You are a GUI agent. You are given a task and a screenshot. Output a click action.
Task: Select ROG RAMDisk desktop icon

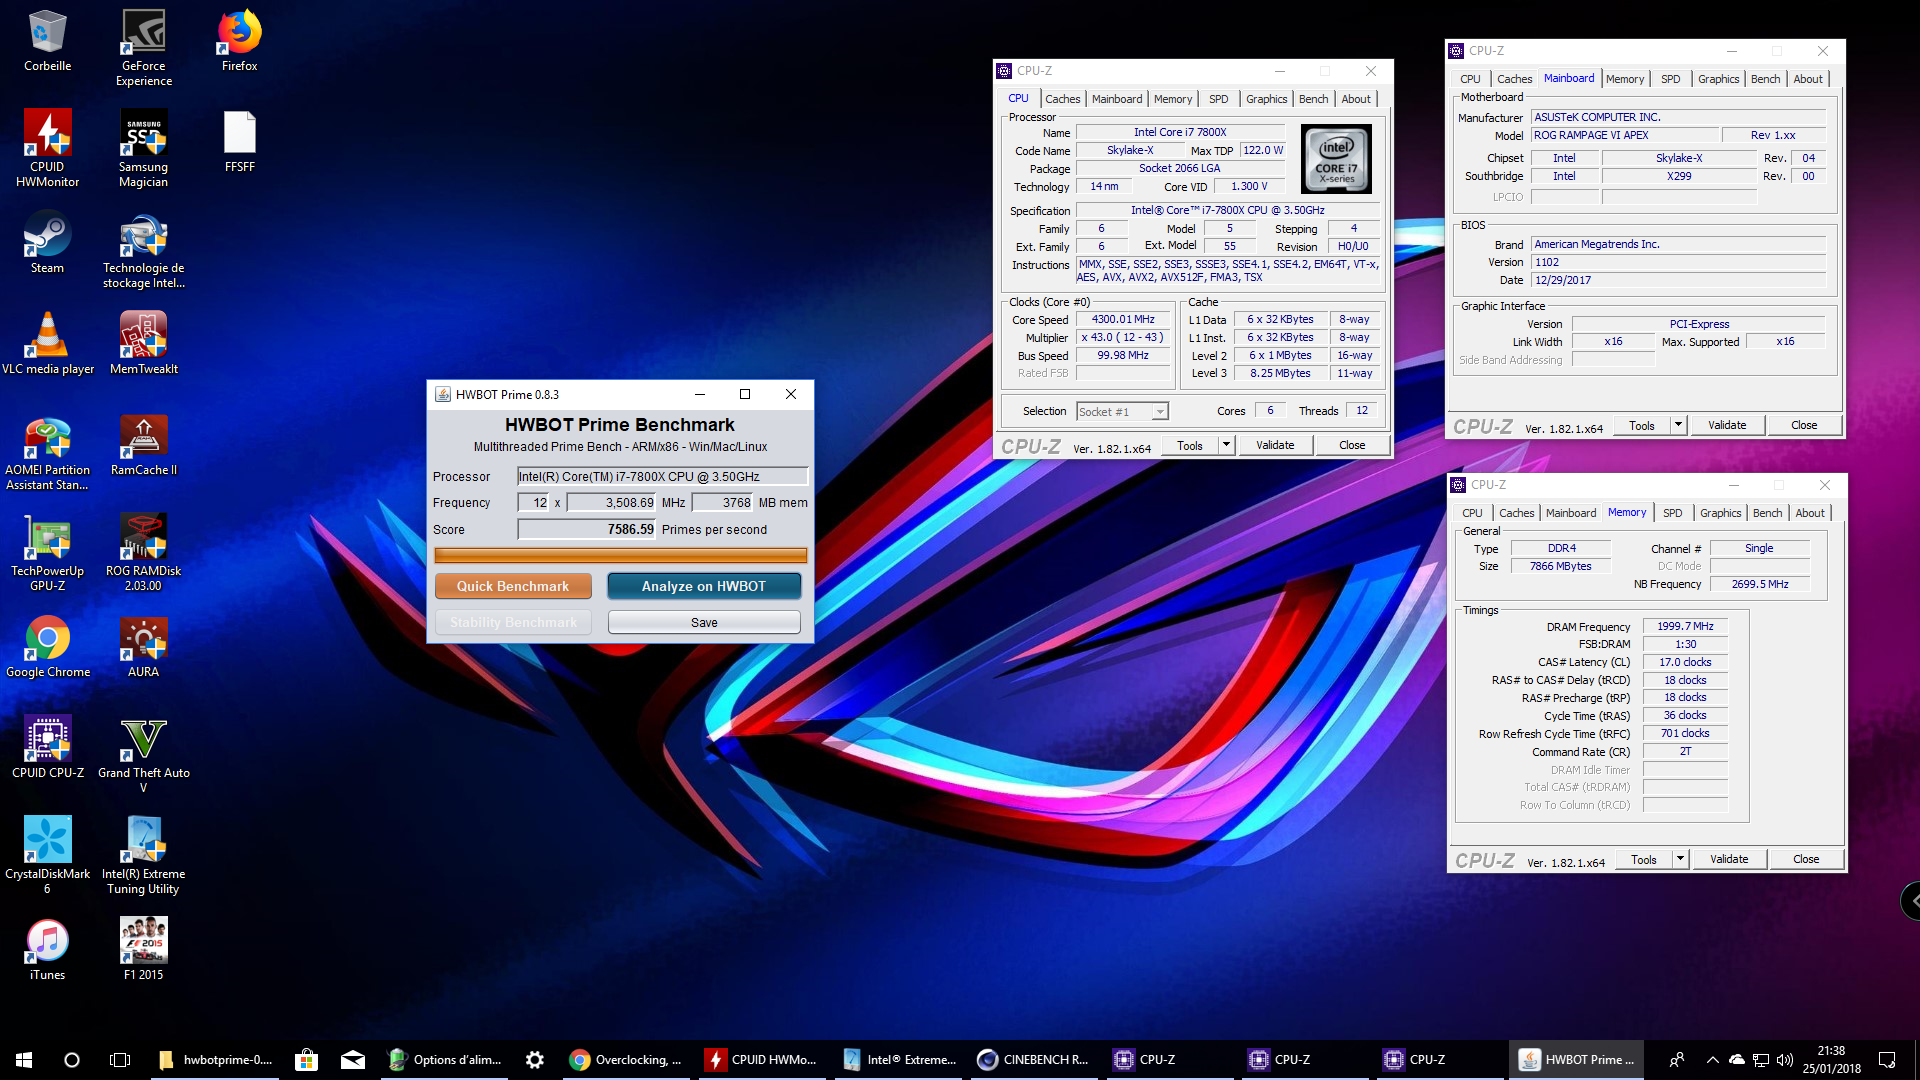click(143, 552)
